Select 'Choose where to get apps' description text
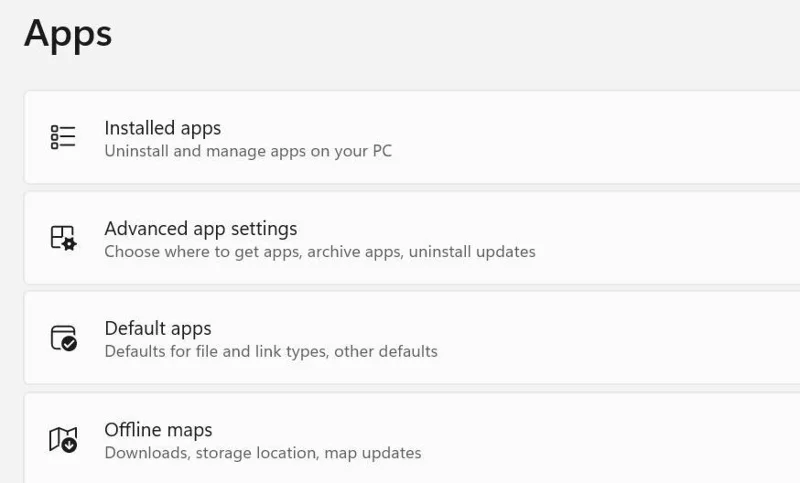The width and height of the screenshot is (800, 483). click(202, 251)
